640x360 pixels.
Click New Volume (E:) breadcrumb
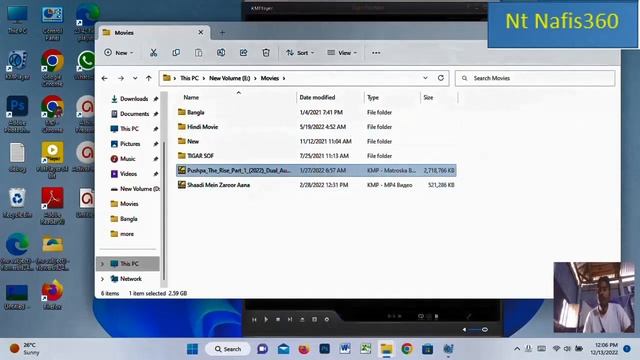[229, 78]
